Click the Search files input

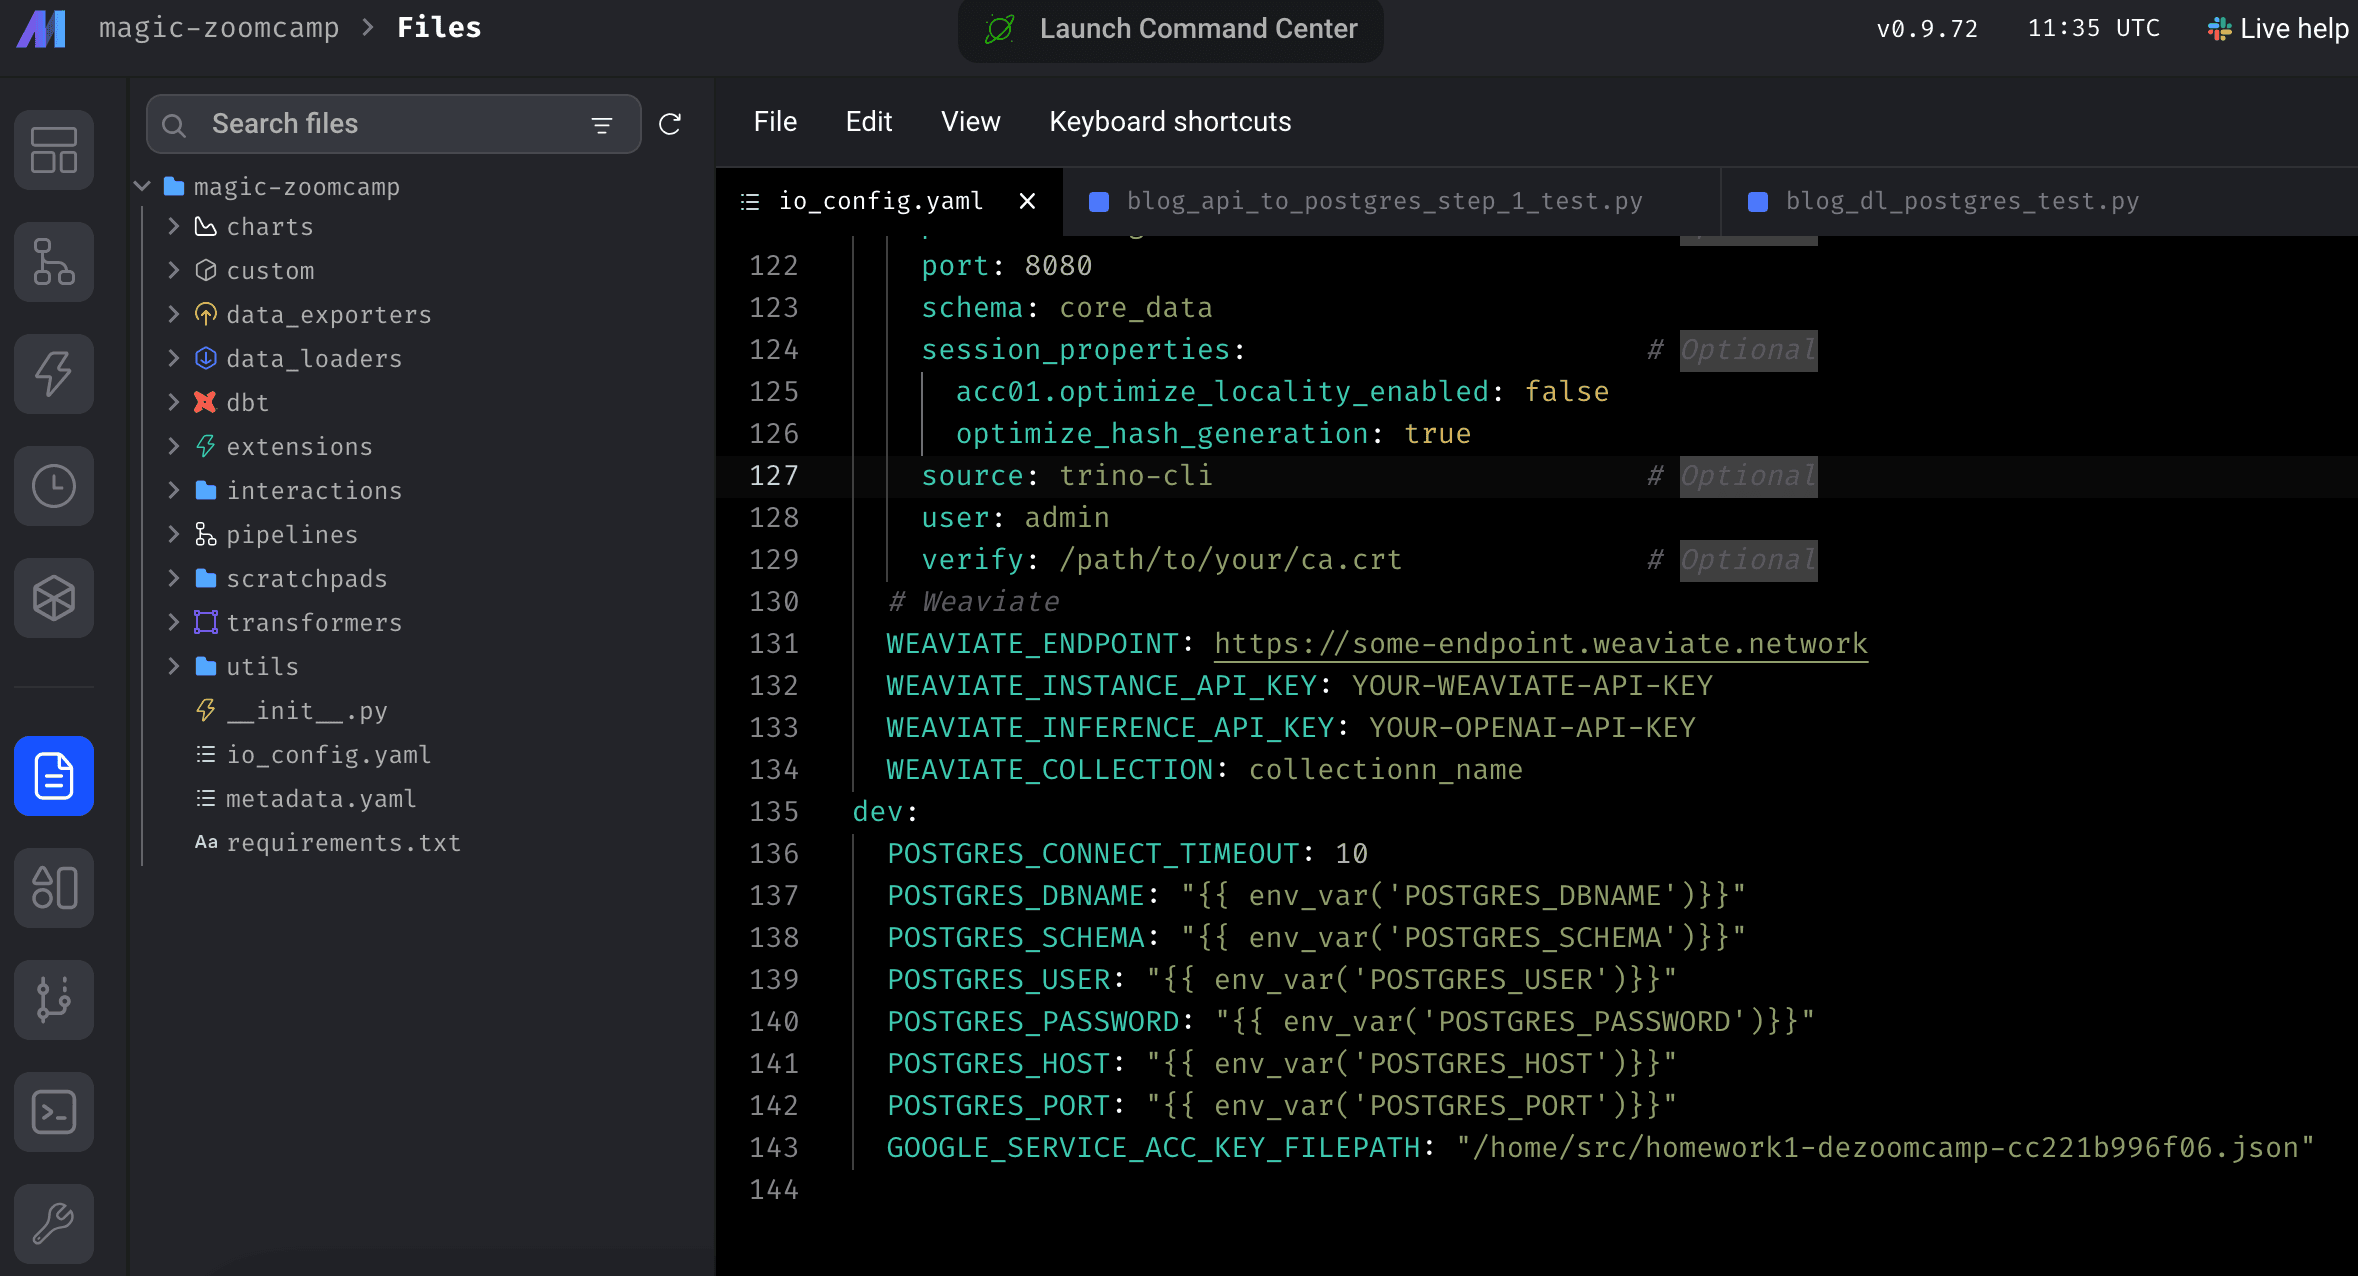coord(393,124)
